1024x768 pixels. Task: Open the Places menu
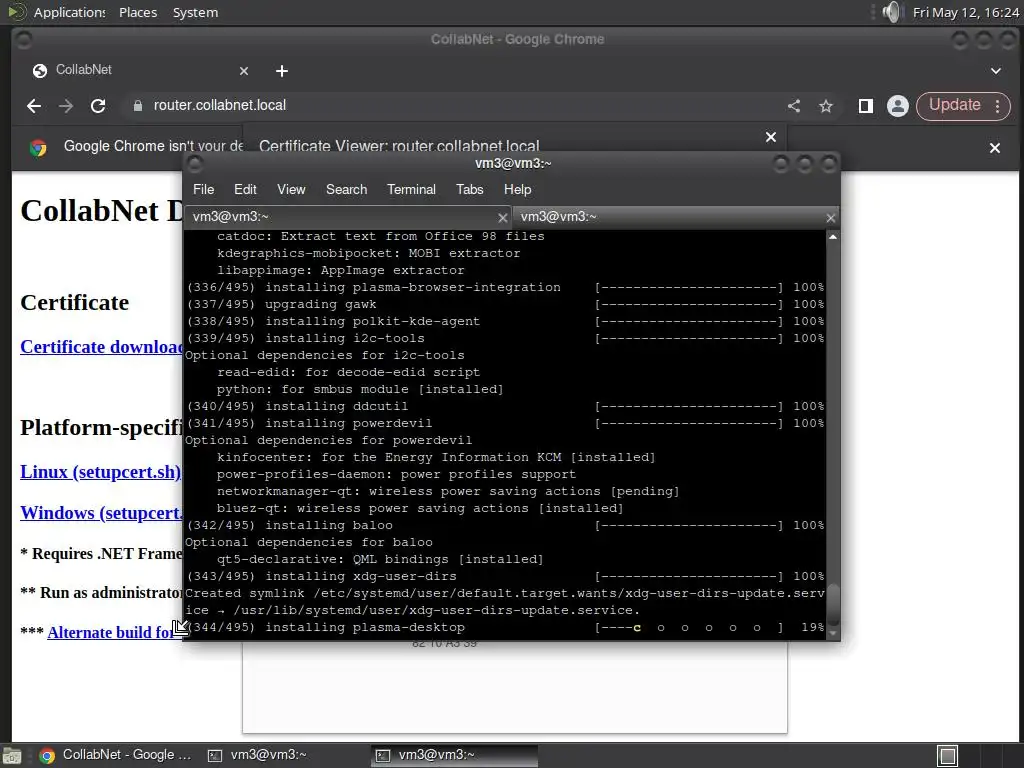[x=138, y=12]
